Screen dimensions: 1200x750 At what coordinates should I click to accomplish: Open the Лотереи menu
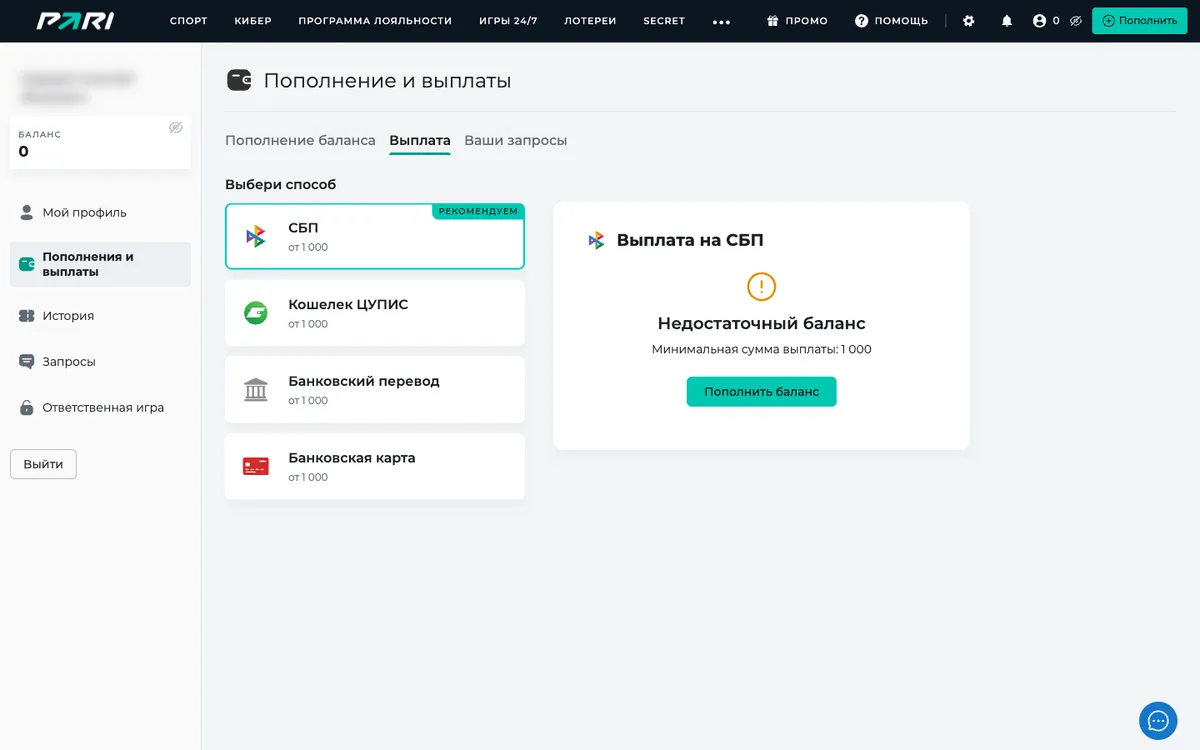point(590,21)
